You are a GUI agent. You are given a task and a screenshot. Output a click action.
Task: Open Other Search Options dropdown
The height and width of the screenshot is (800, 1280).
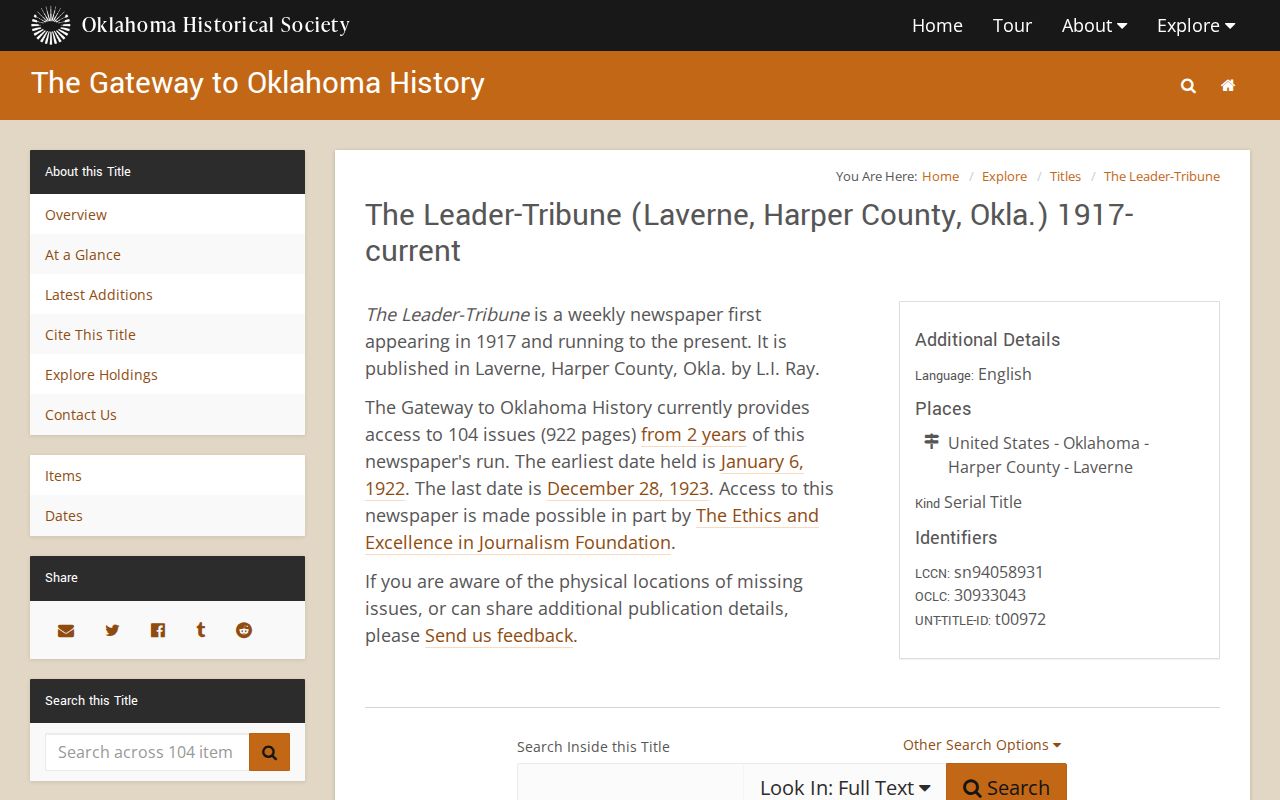982,745
